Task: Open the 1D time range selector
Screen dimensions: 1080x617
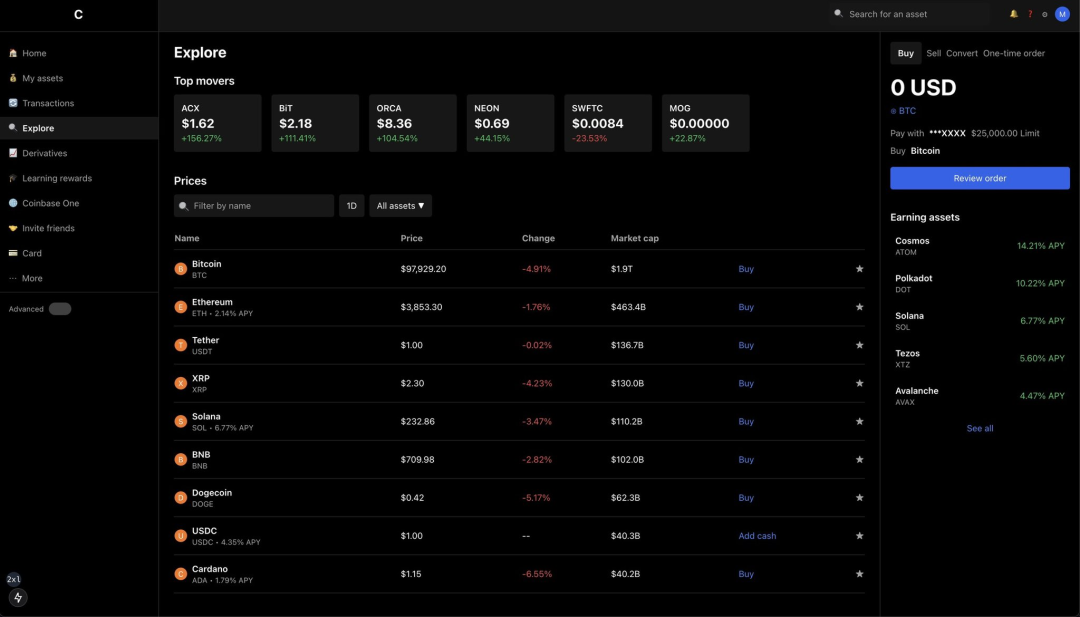Action: [351, 206]
